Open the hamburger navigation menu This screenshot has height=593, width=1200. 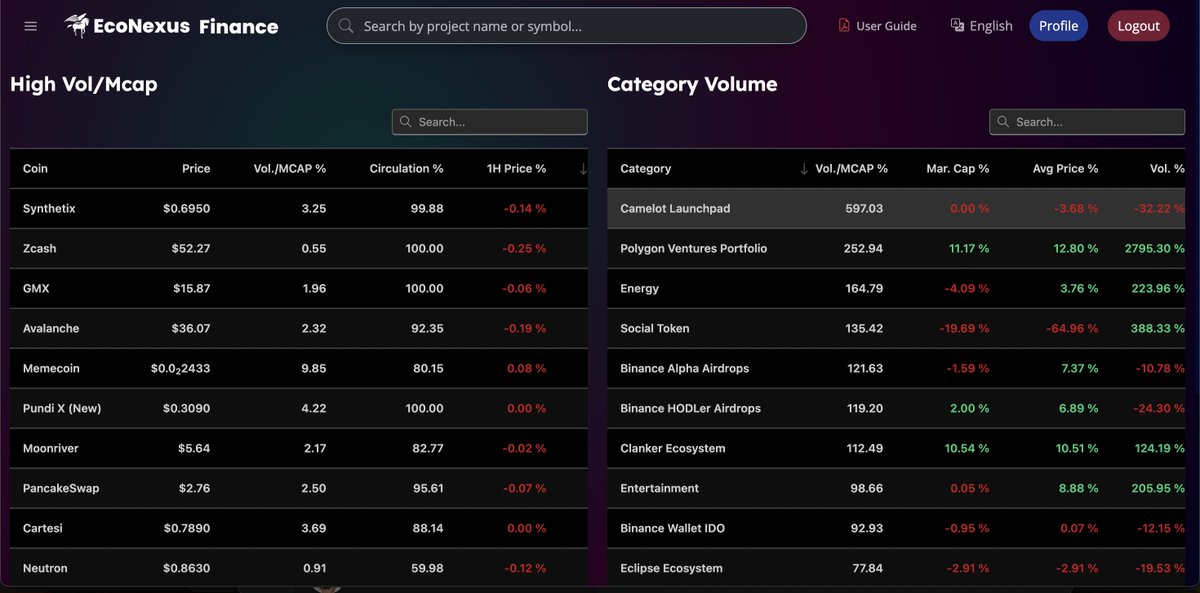coord(30,25)
